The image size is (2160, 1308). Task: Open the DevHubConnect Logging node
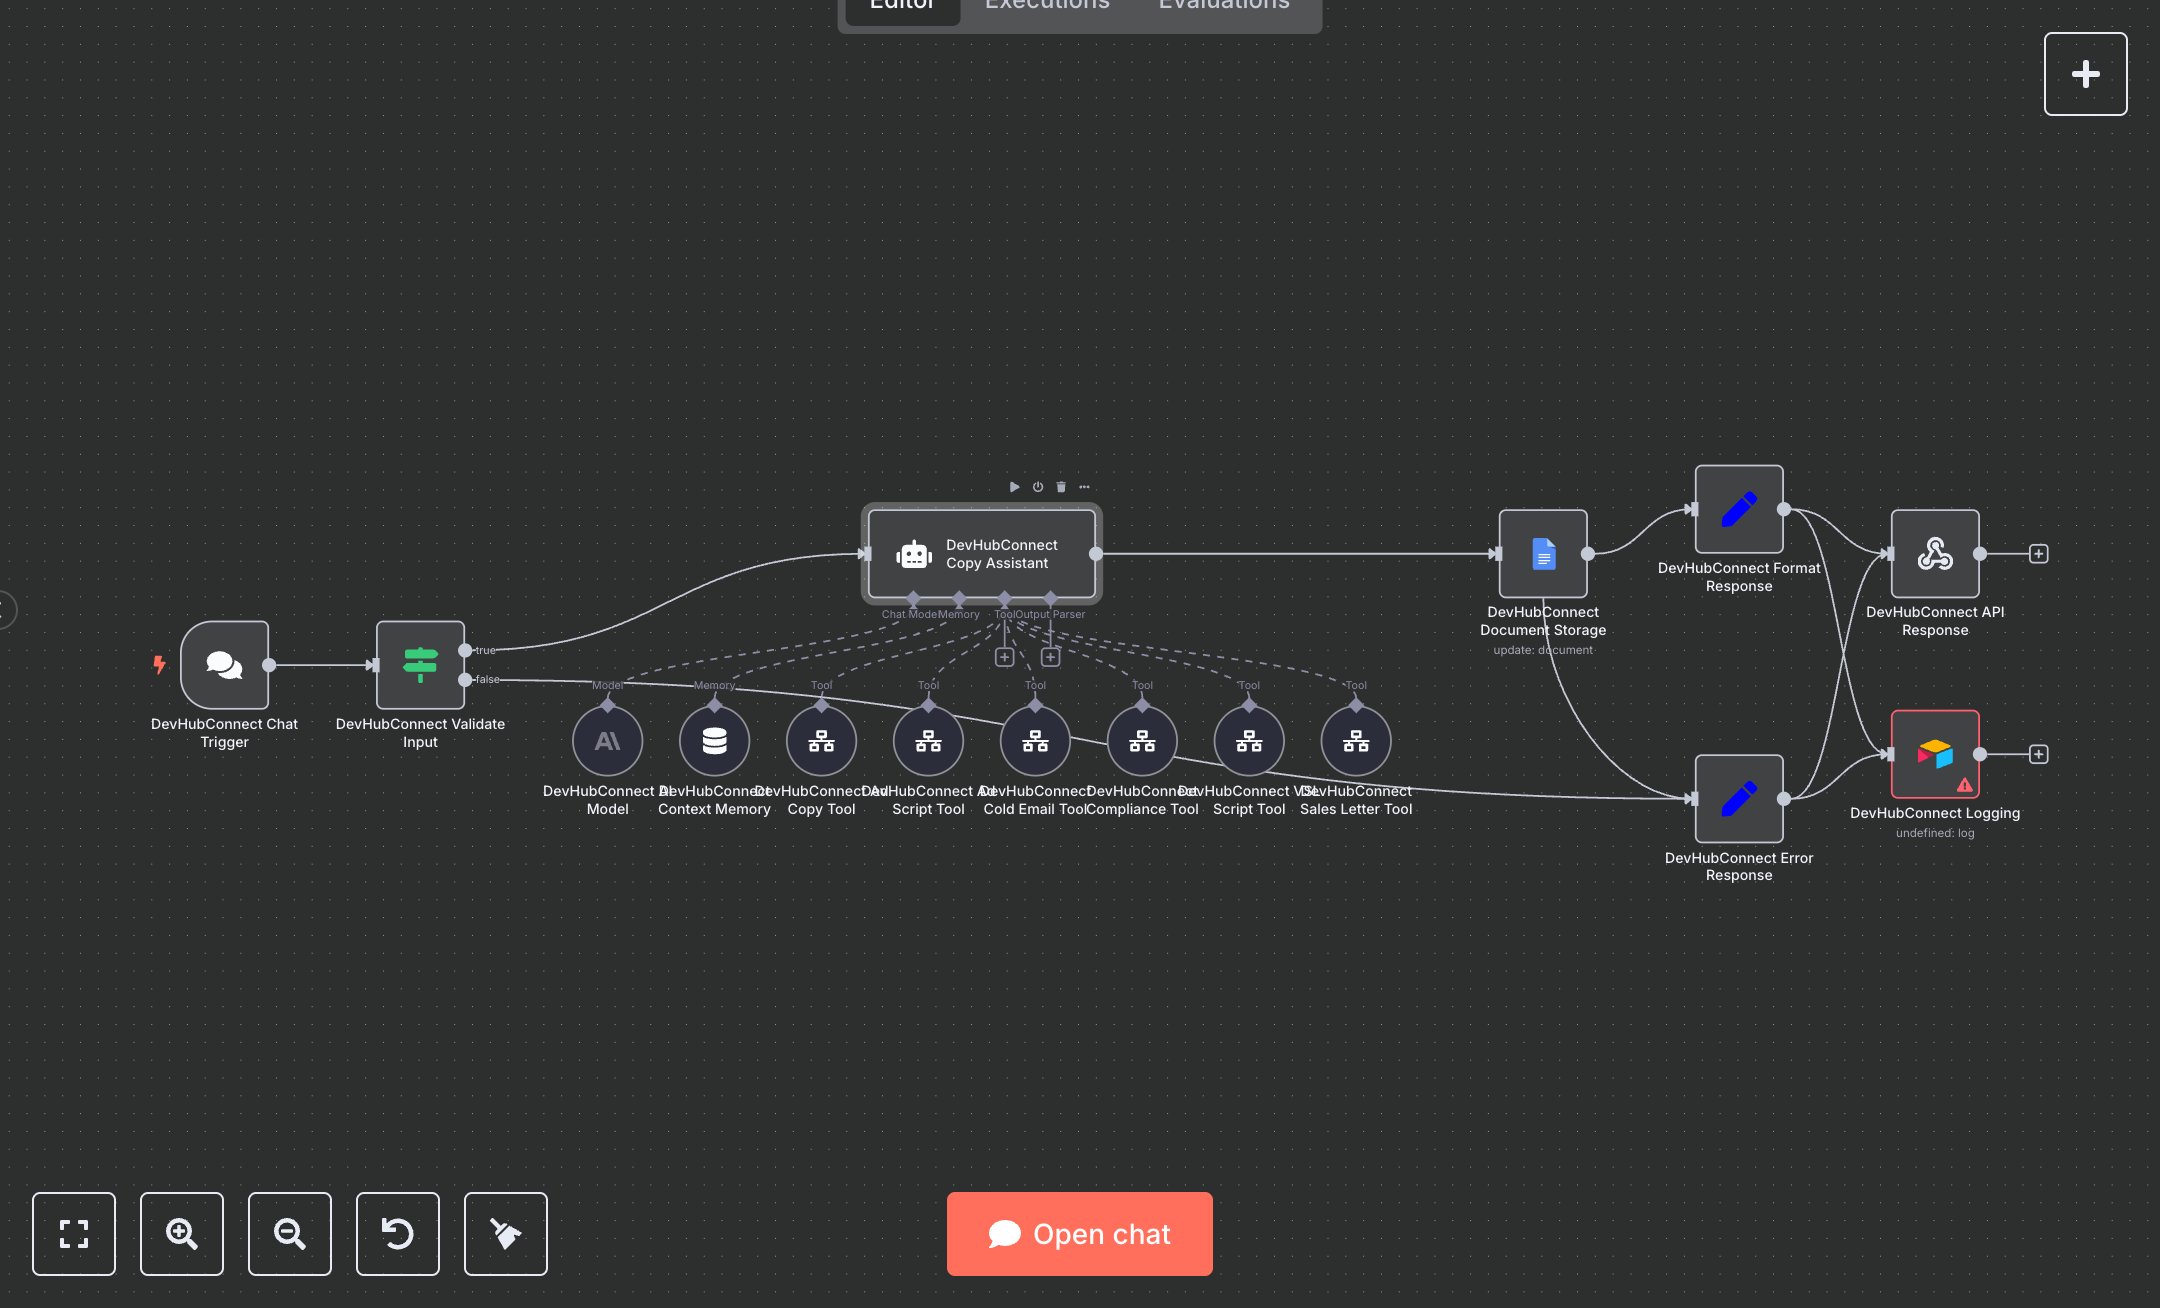tap(1935, 754)
